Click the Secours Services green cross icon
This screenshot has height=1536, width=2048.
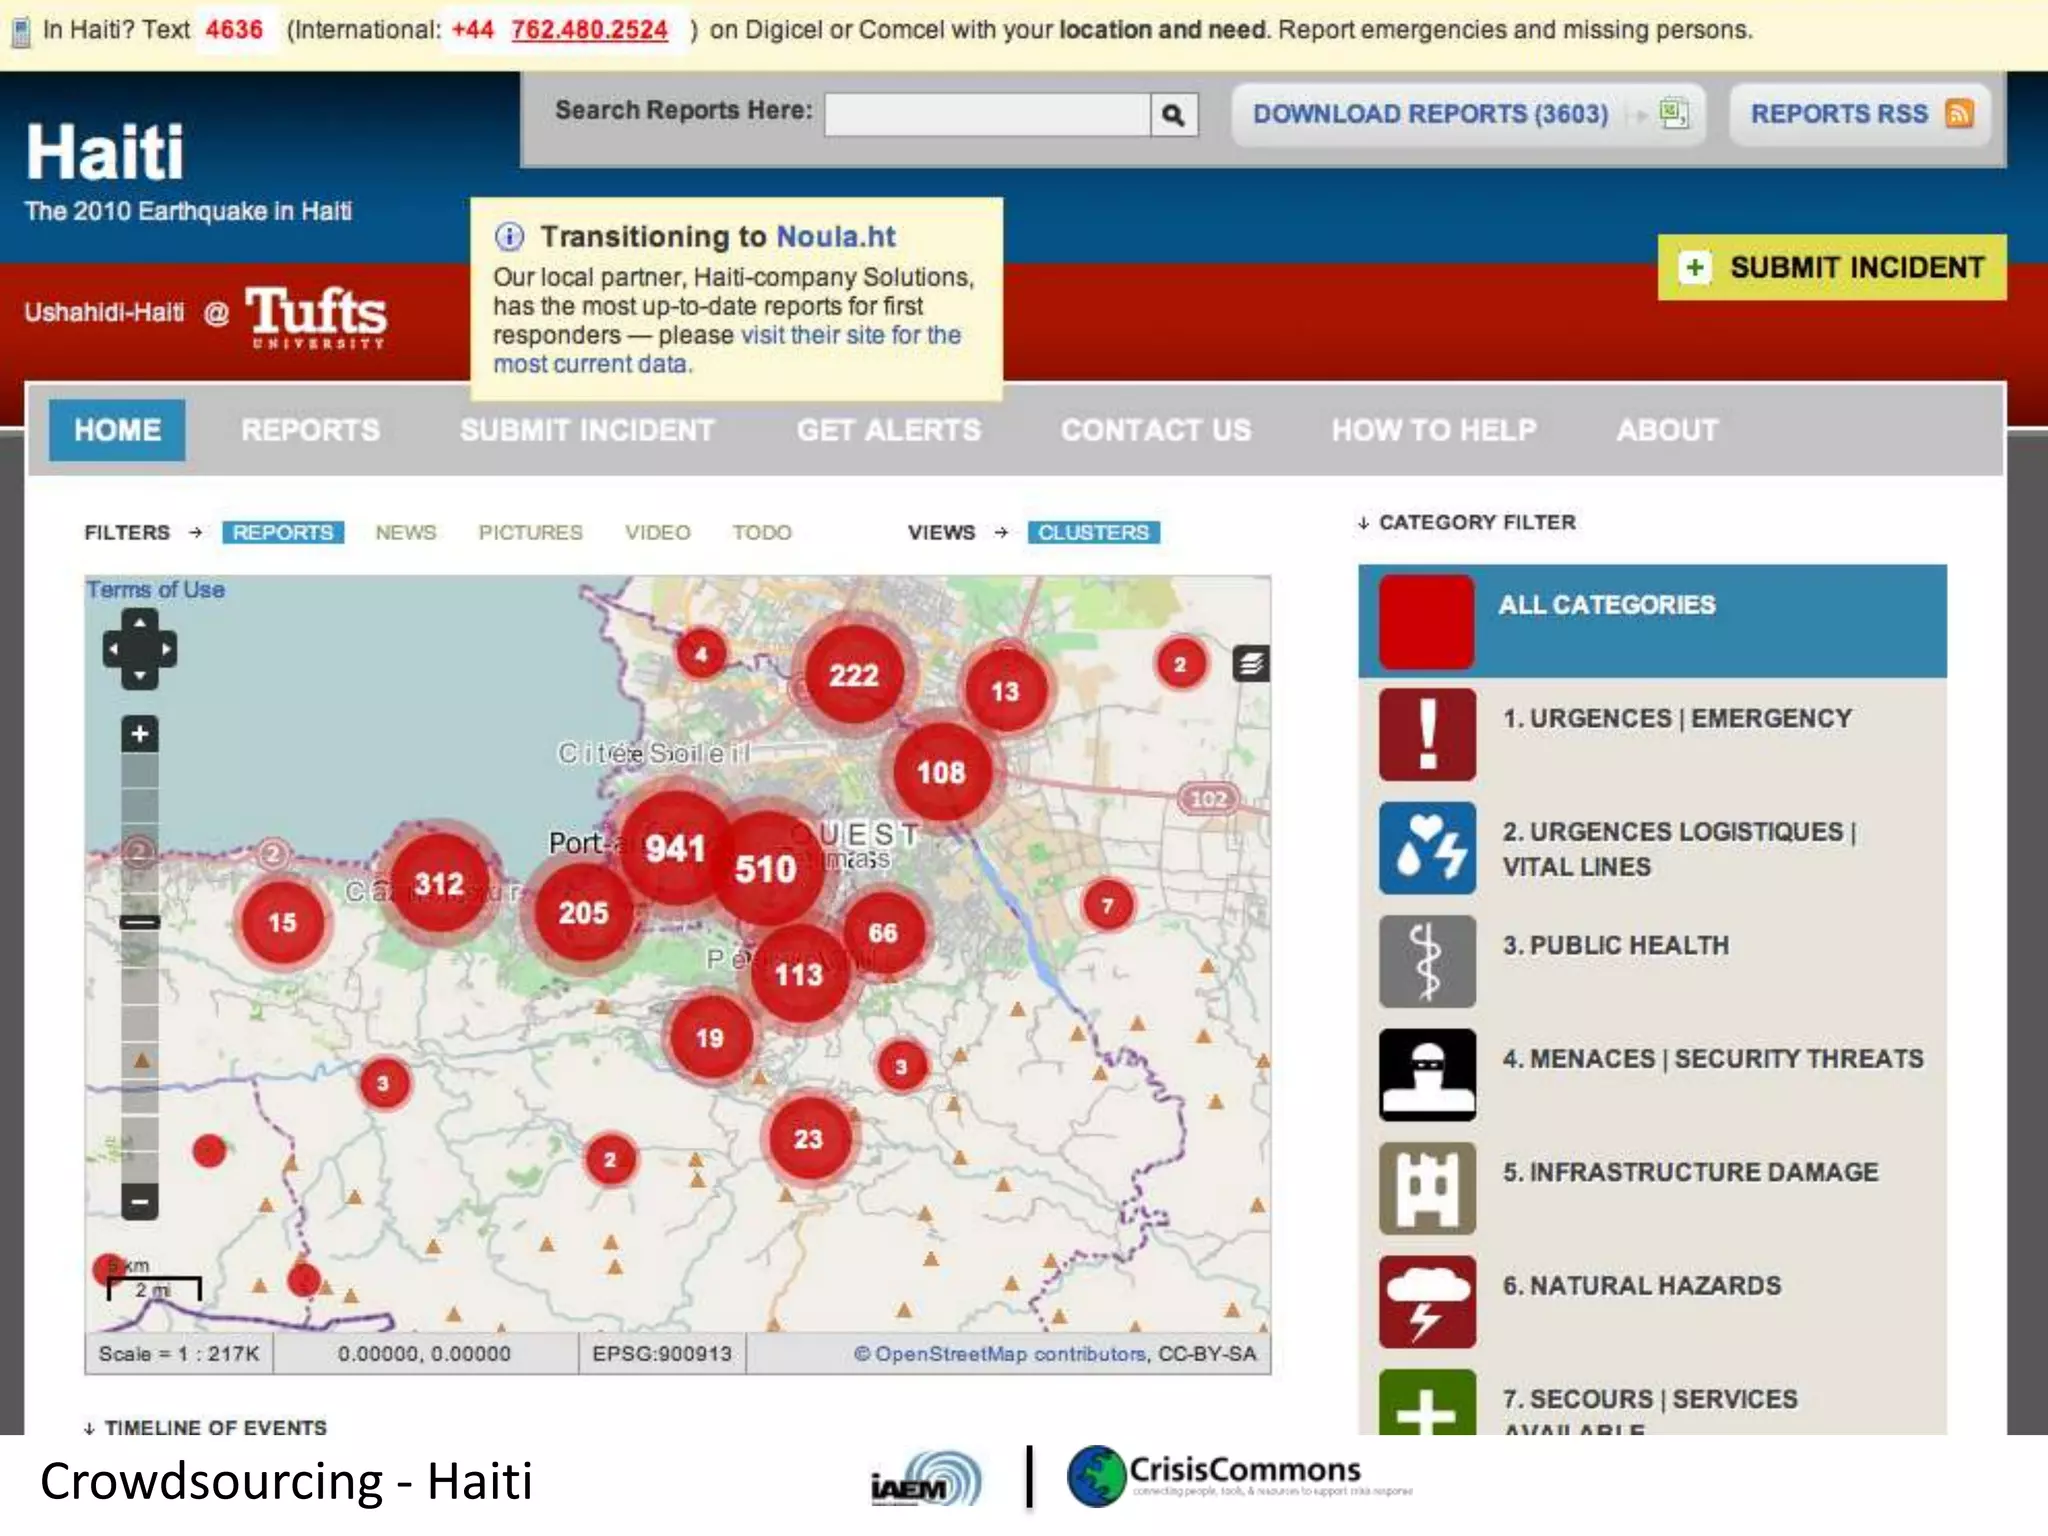tap(1427, 1402)
